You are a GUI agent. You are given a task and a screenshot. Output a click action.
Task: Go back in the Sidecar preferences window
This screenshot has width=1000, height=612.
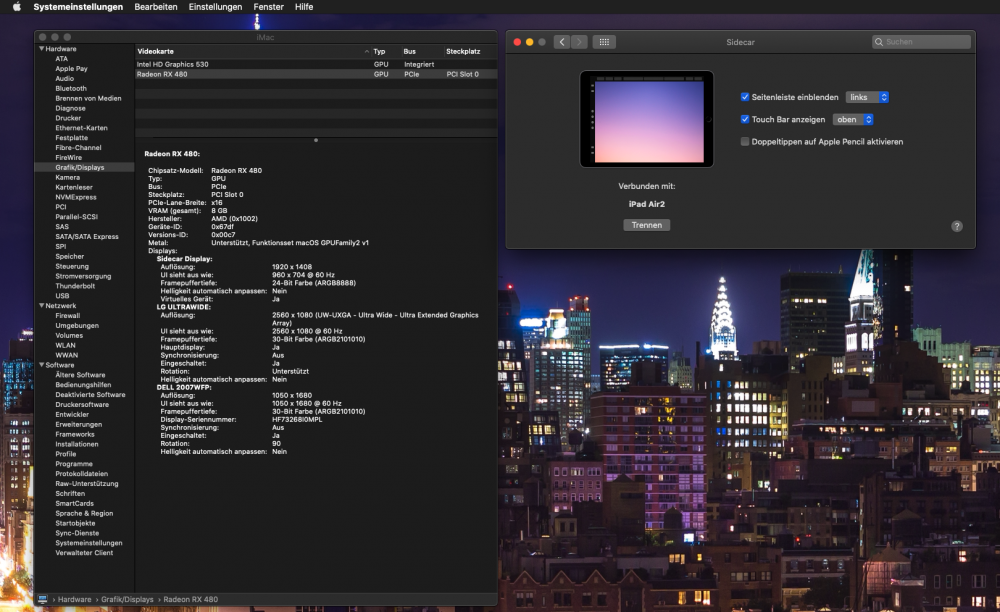click(x=562, y=42)
